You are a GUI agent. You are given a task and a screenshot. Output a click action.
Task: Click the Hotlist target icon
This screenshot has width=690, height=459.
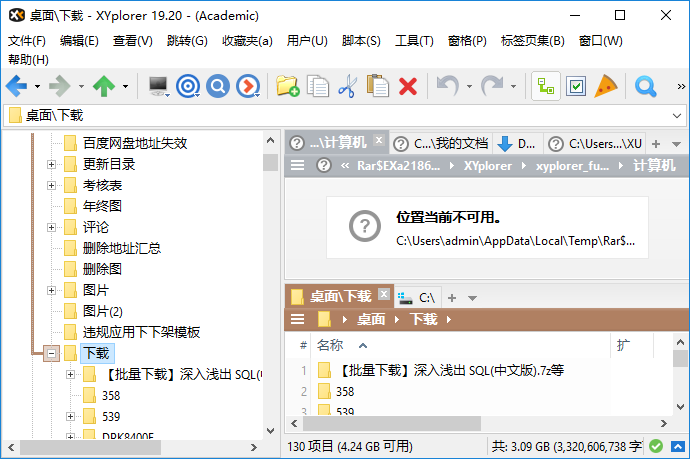(x=188, y=86)
